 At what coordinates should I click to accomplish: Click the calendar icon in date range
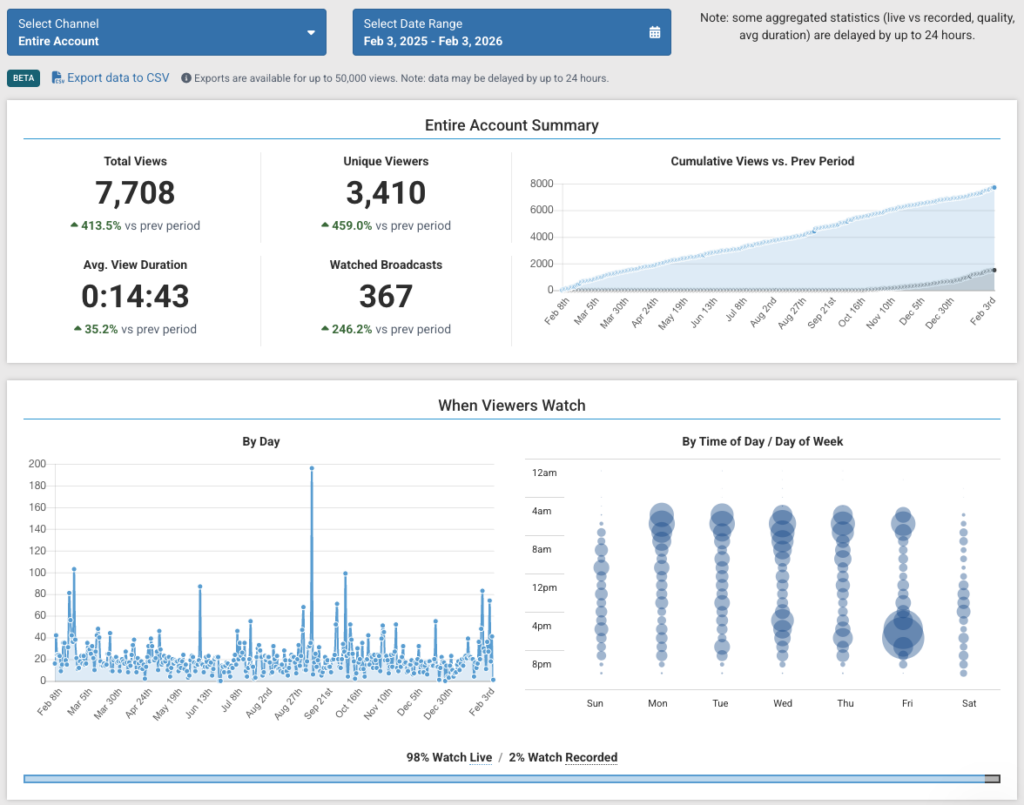click(x=655, y=33)
